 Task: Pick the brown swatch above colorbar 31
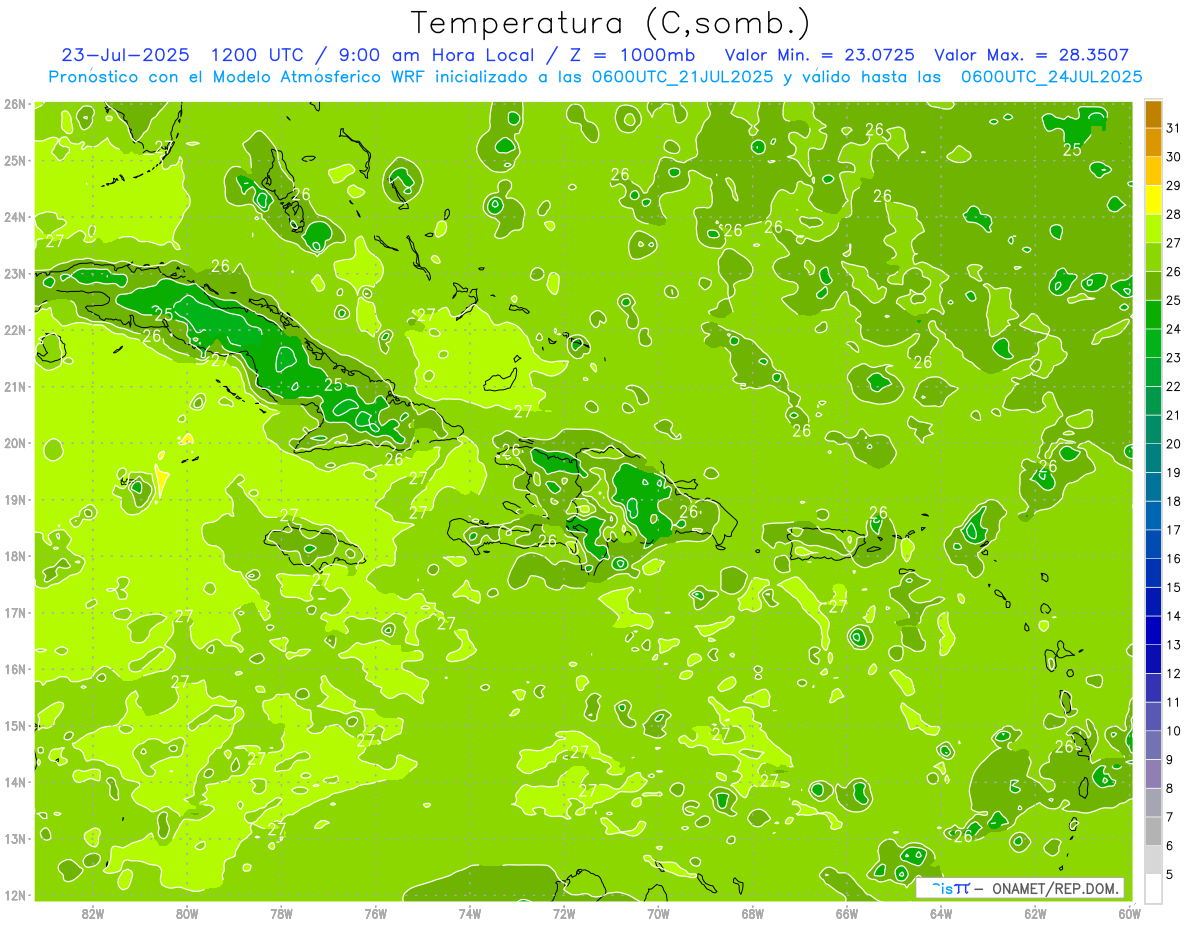click(1153, 114)
